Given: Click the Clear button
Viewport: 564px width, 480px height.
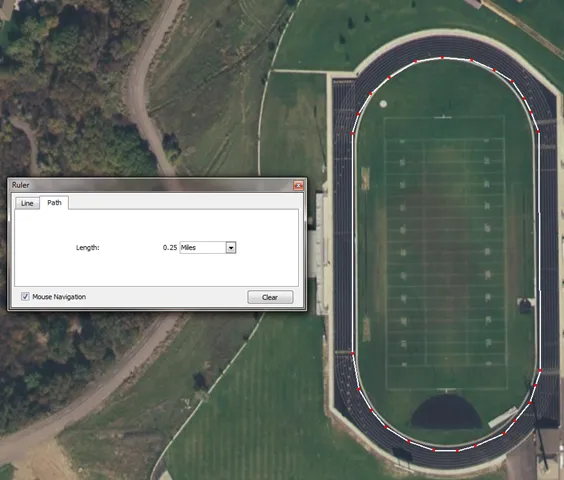Looking at the screenshot, I should pyautogui.click(x=270, y=297).
